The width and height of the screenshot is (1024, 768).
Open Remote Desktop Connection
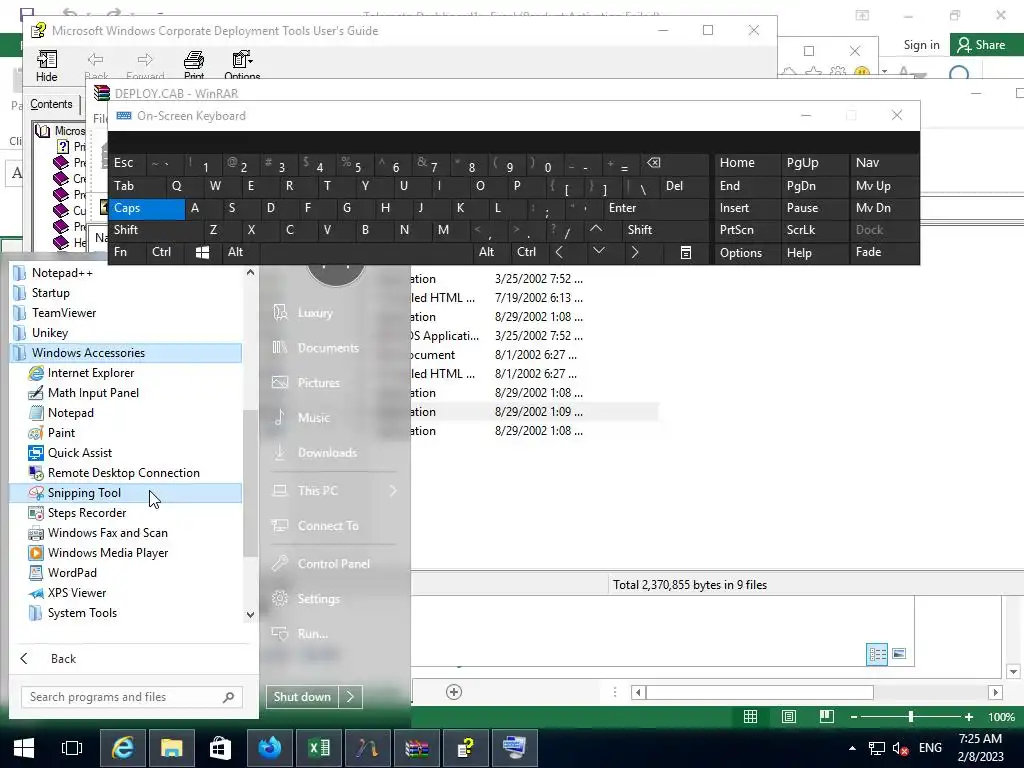125,473
